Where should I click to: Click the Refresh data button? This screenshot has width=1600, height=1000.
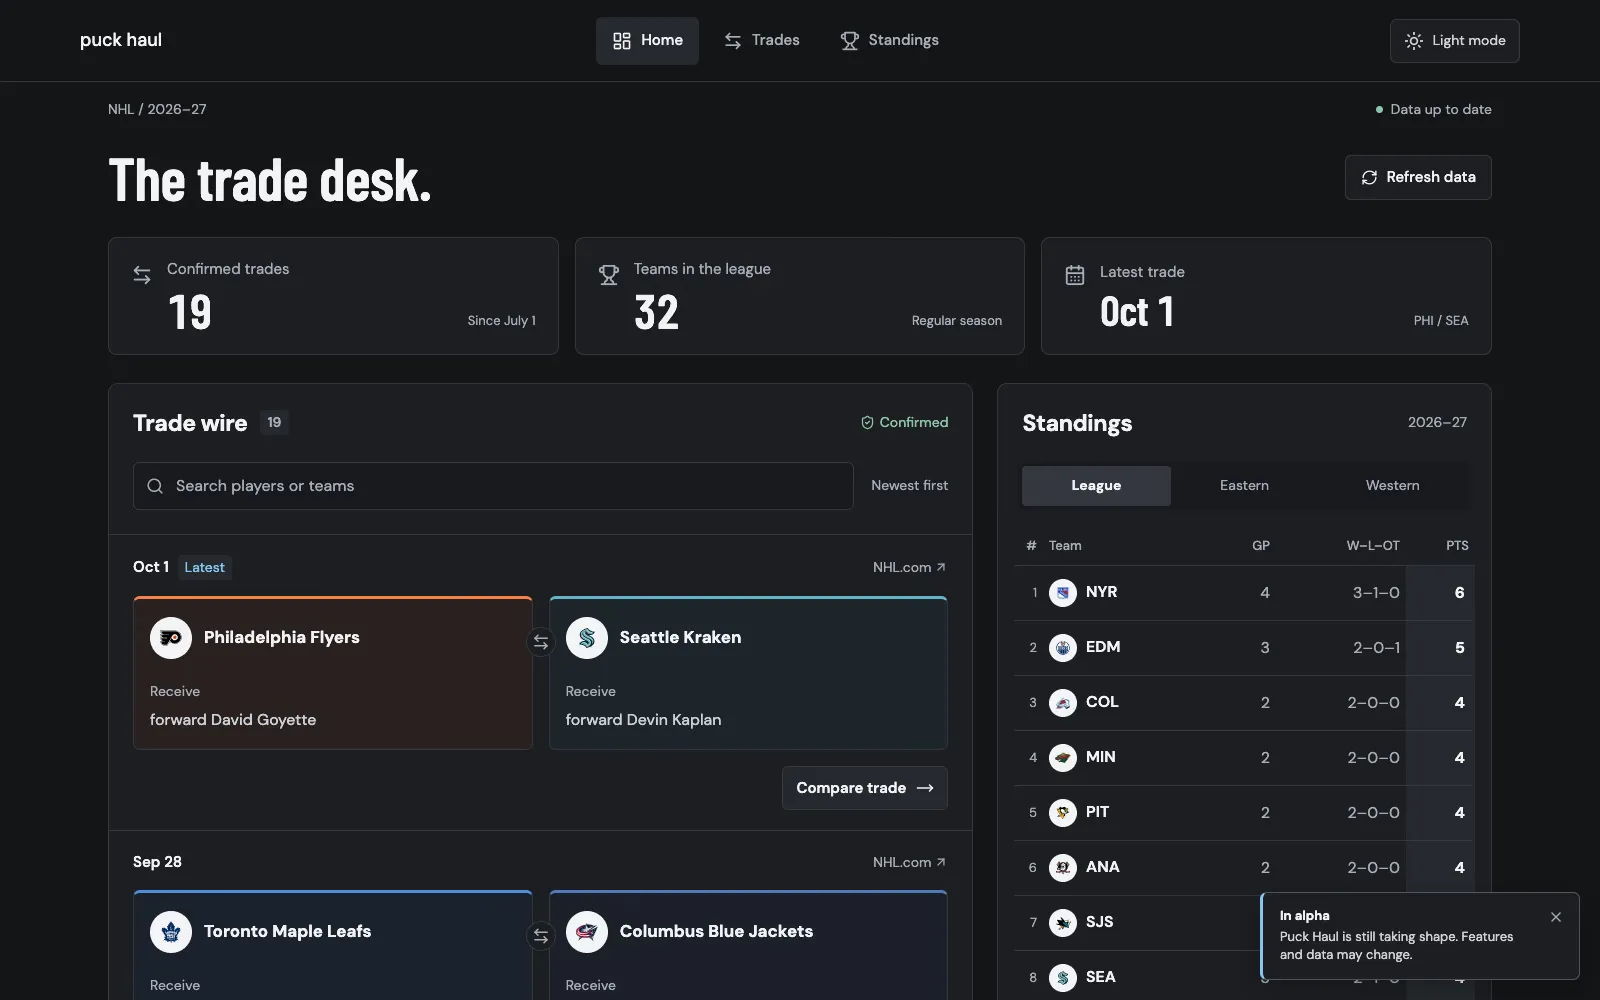pyautogui.click(x=1418, y=177)
